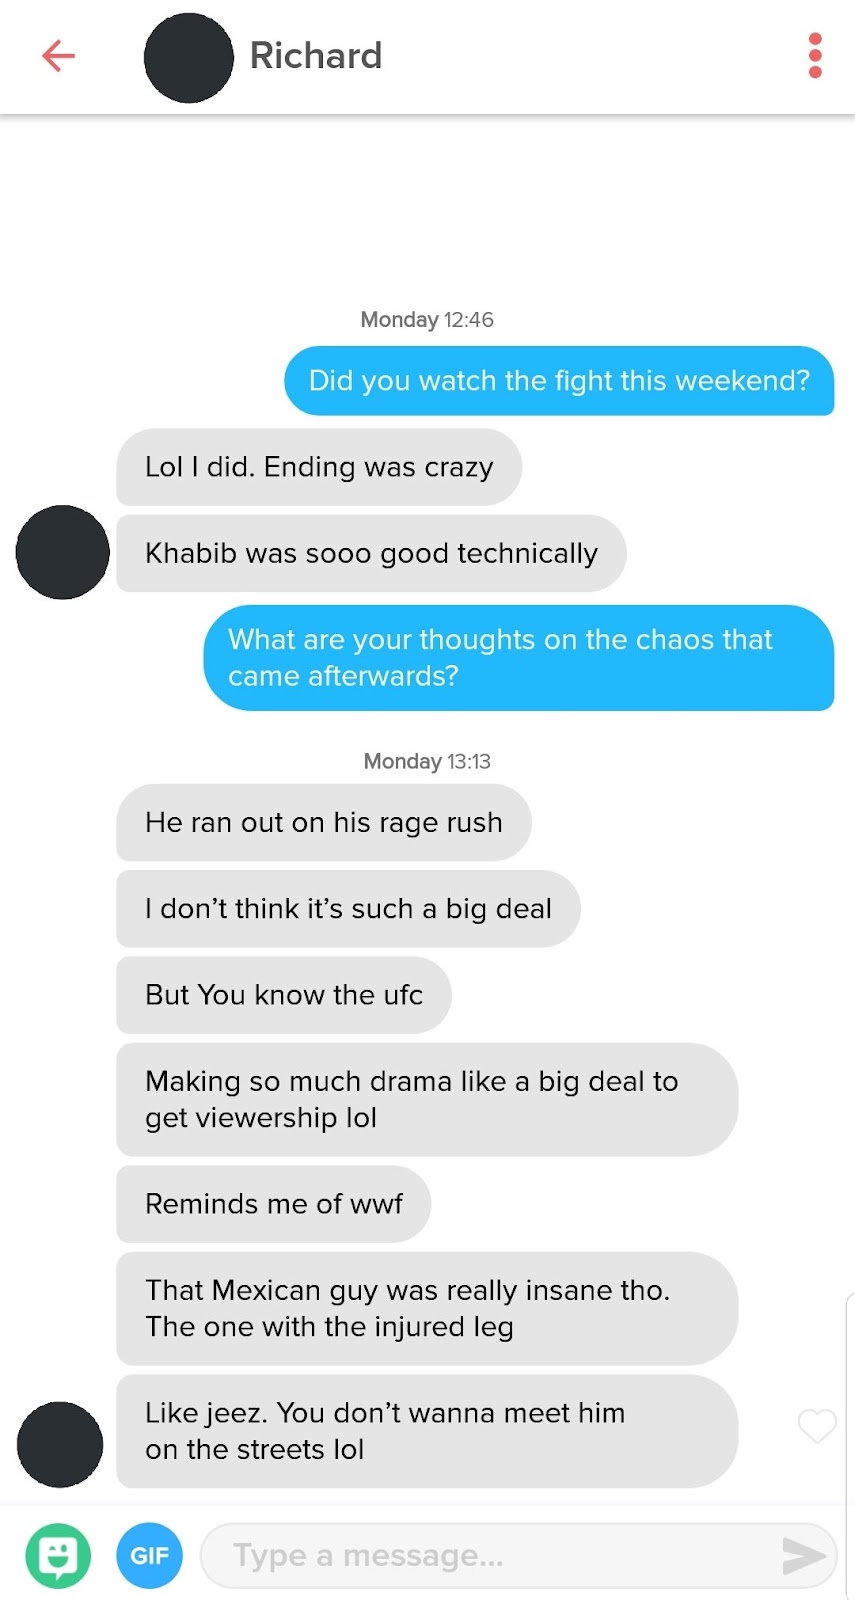Send message with paper plane icon
The image size is (855, 1600).
pyautogui.click(x=803, y=1555)
